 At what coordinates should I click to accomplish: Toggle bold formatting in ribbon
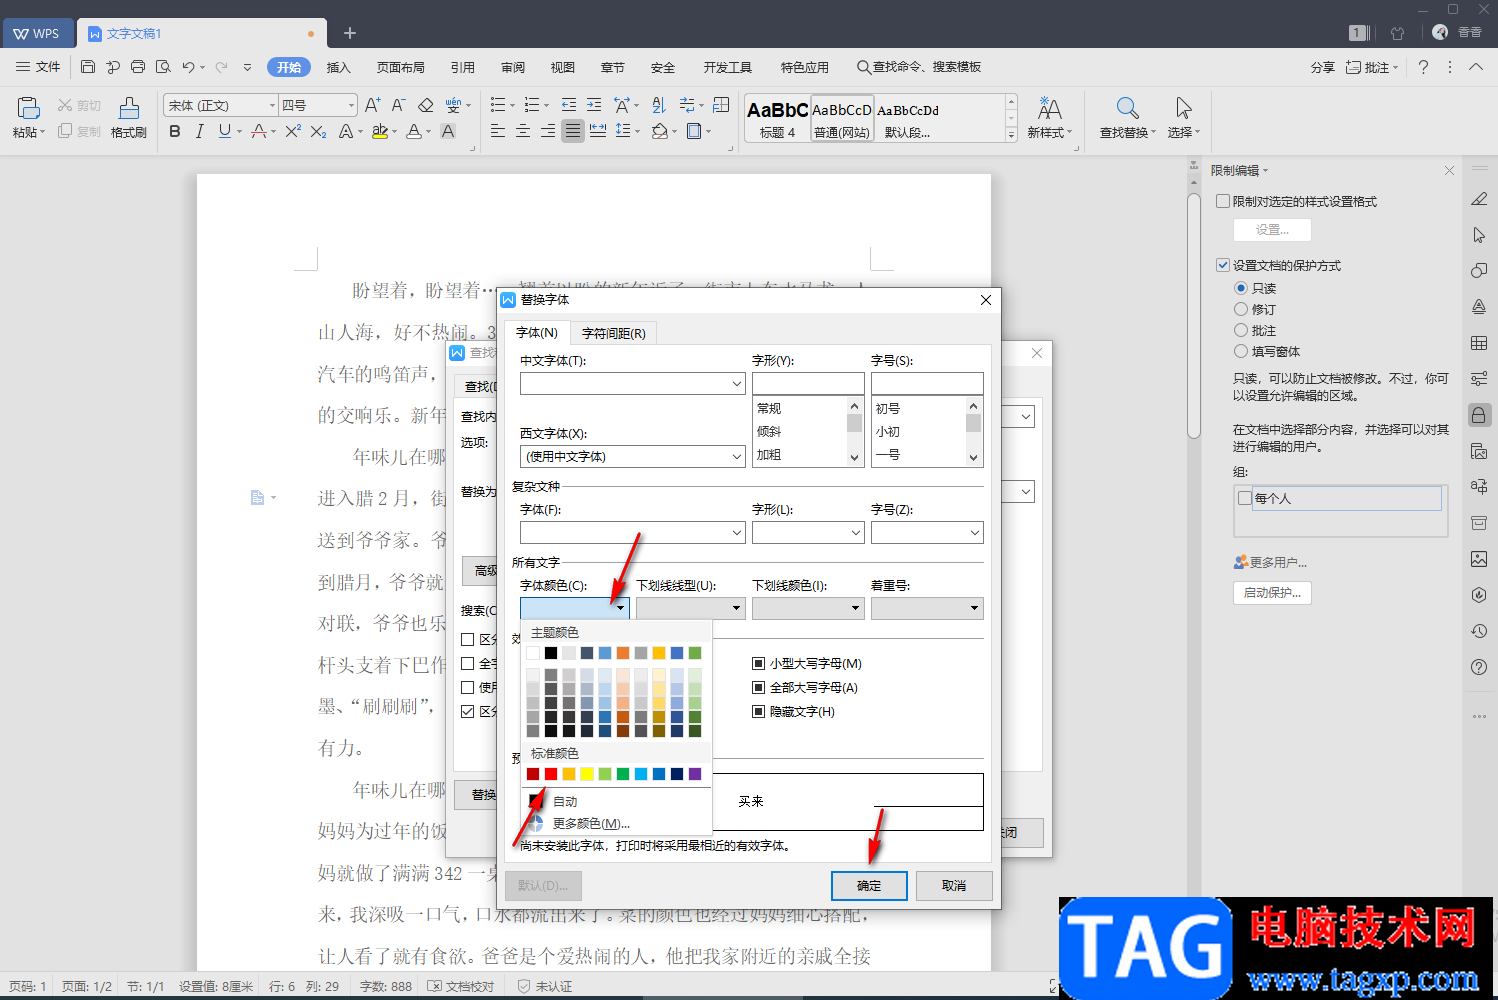point(175,131)
